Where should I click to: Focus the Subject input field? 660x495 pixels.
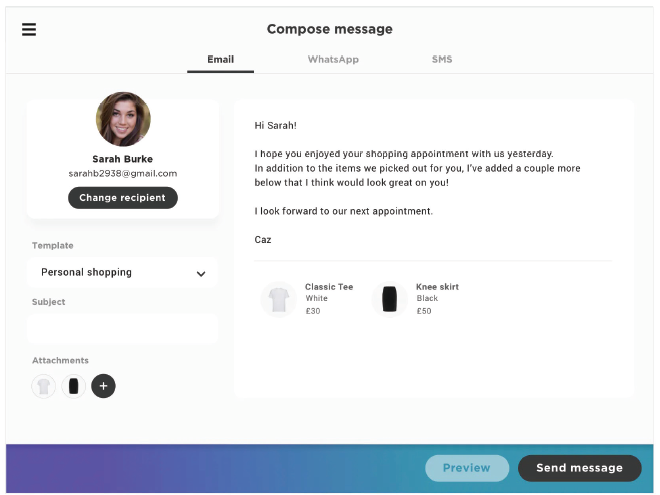click(x=122, y=329)
